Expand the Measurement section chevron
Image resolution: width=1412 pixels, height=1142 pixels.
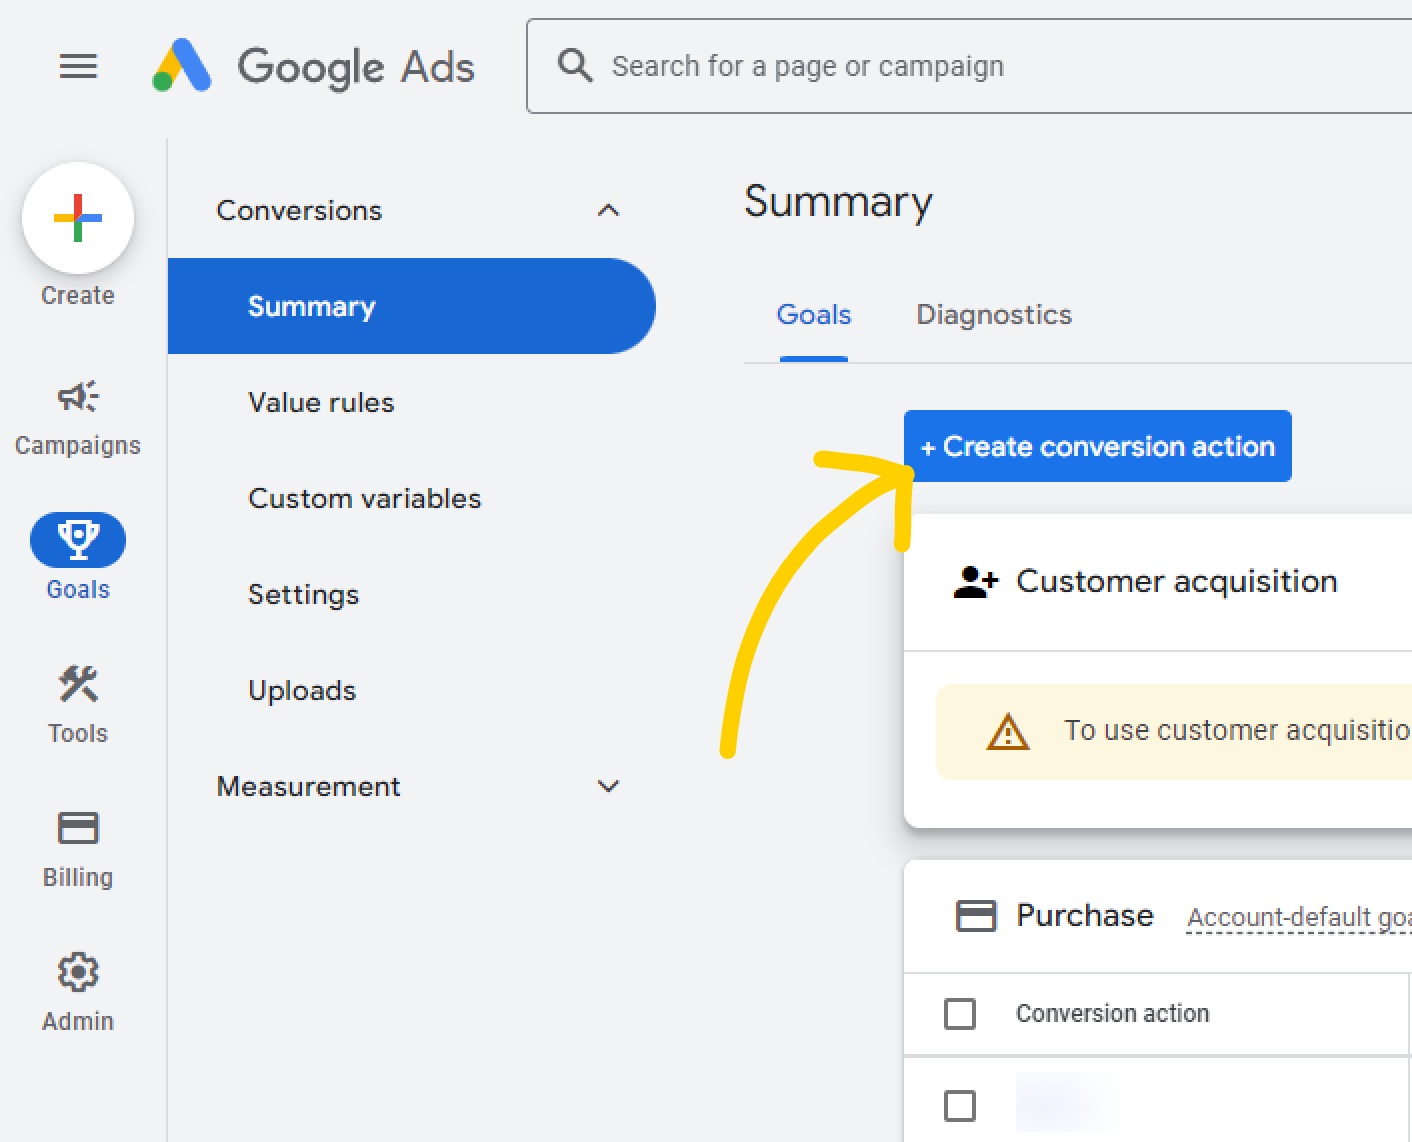pos(608,786)
